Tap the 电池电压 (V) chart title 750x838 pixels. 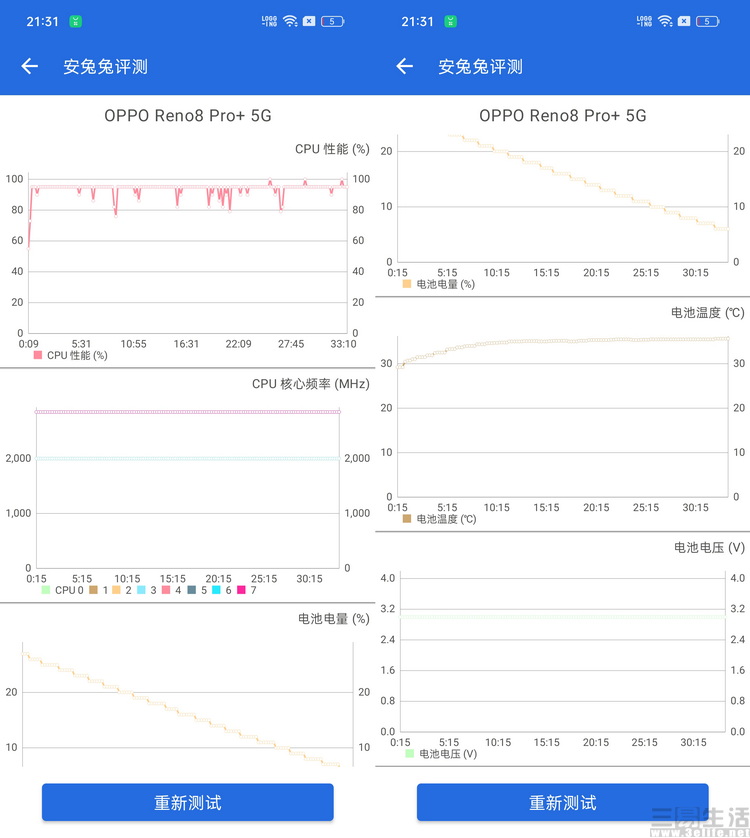click(x=709, y=548)
